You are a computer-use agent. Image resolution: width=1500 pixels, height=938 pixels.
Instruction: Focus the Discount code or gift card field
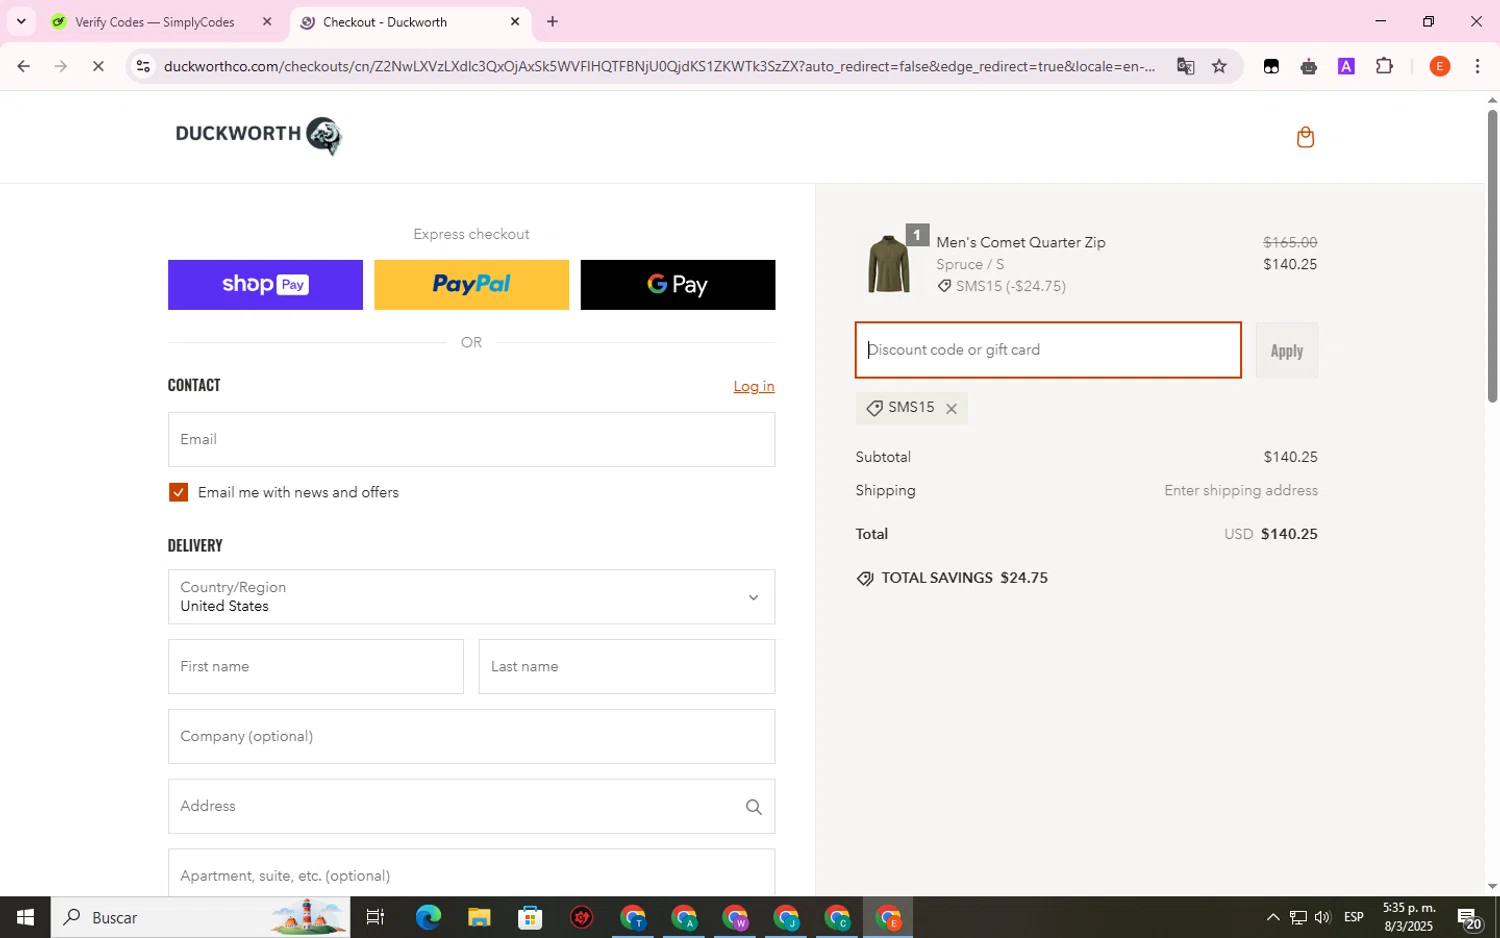click(x=1048, y=350)
